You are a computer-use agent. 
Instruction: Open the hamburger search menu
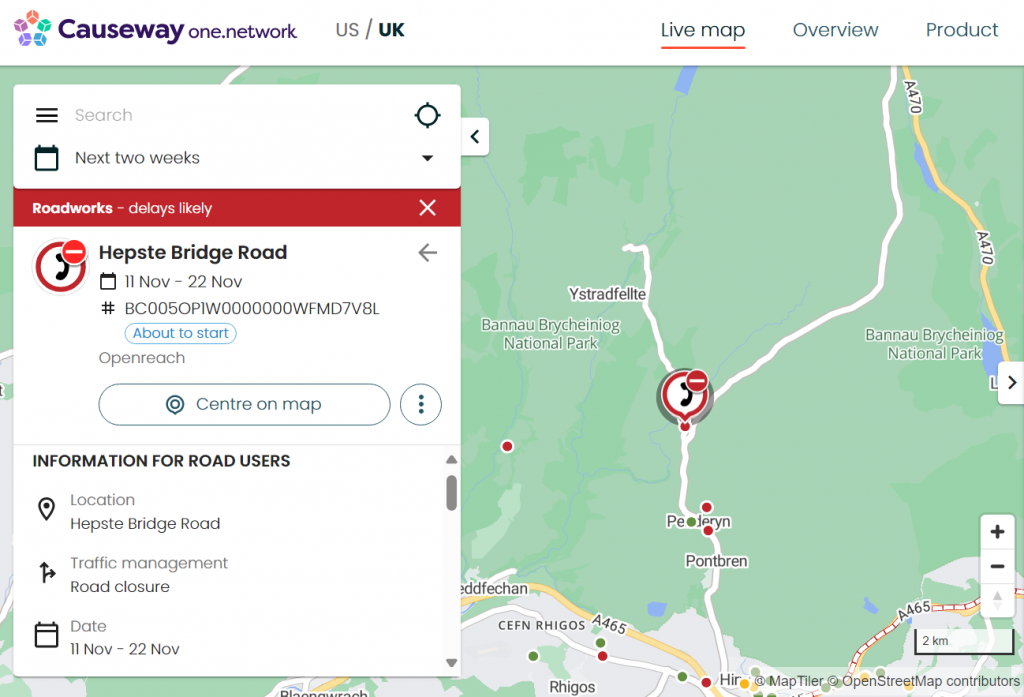click(46, 115)
